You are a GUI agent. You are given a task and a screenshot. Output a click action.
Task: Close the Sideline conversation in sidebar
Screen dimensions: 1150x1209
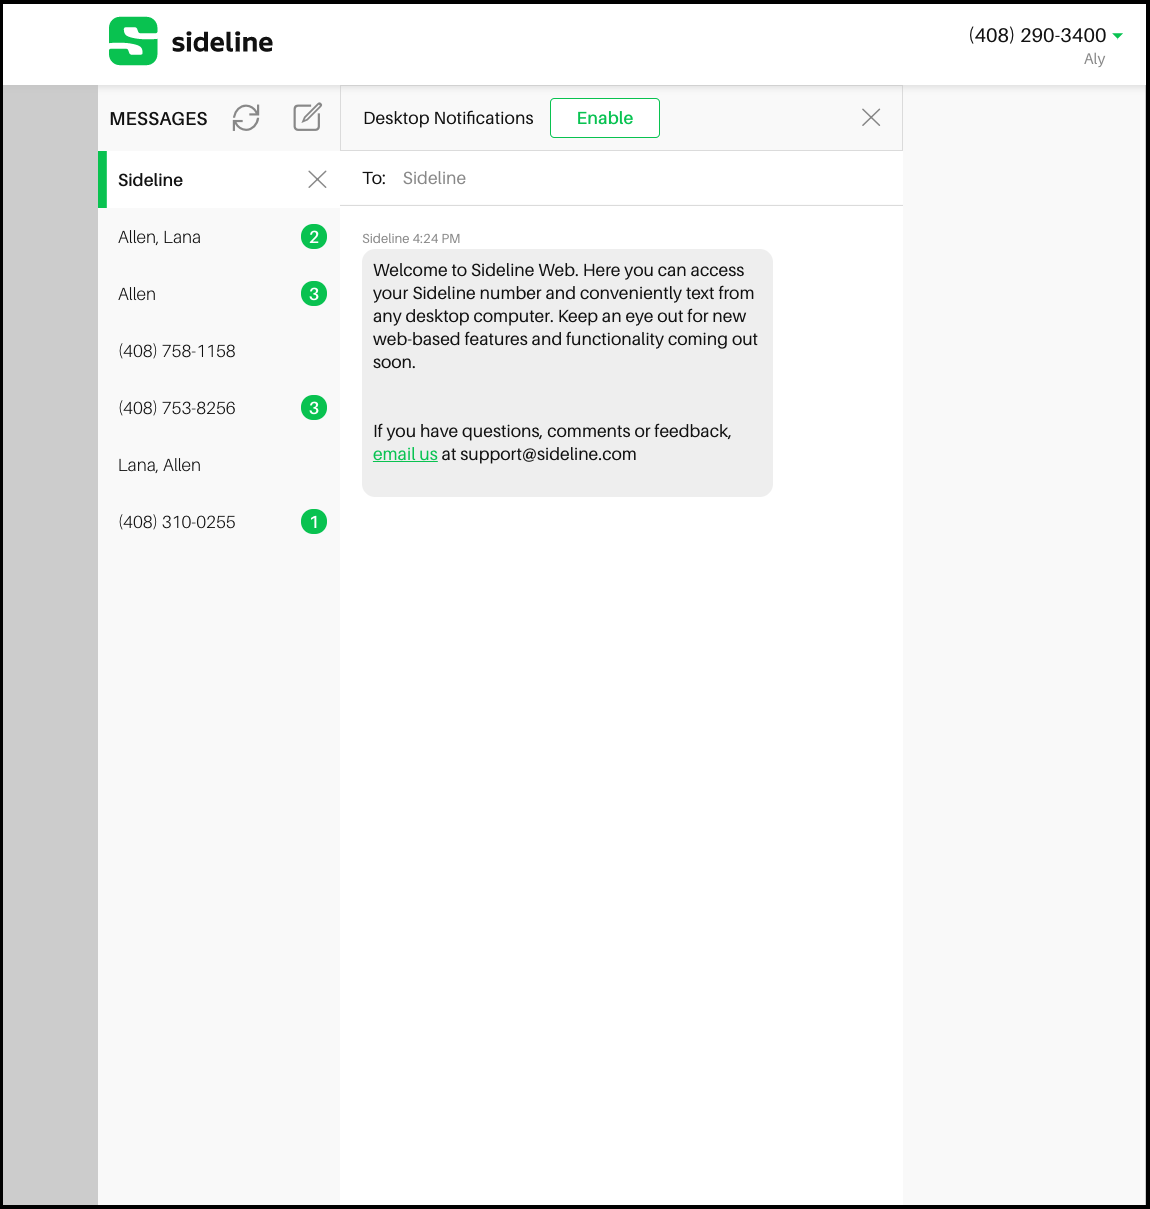click(317, 179)
